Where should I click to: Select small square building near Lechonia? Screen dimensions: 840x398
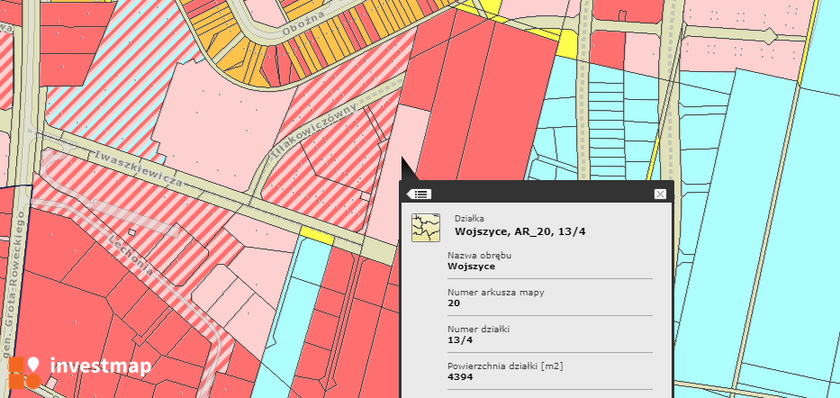coord(132,232)
